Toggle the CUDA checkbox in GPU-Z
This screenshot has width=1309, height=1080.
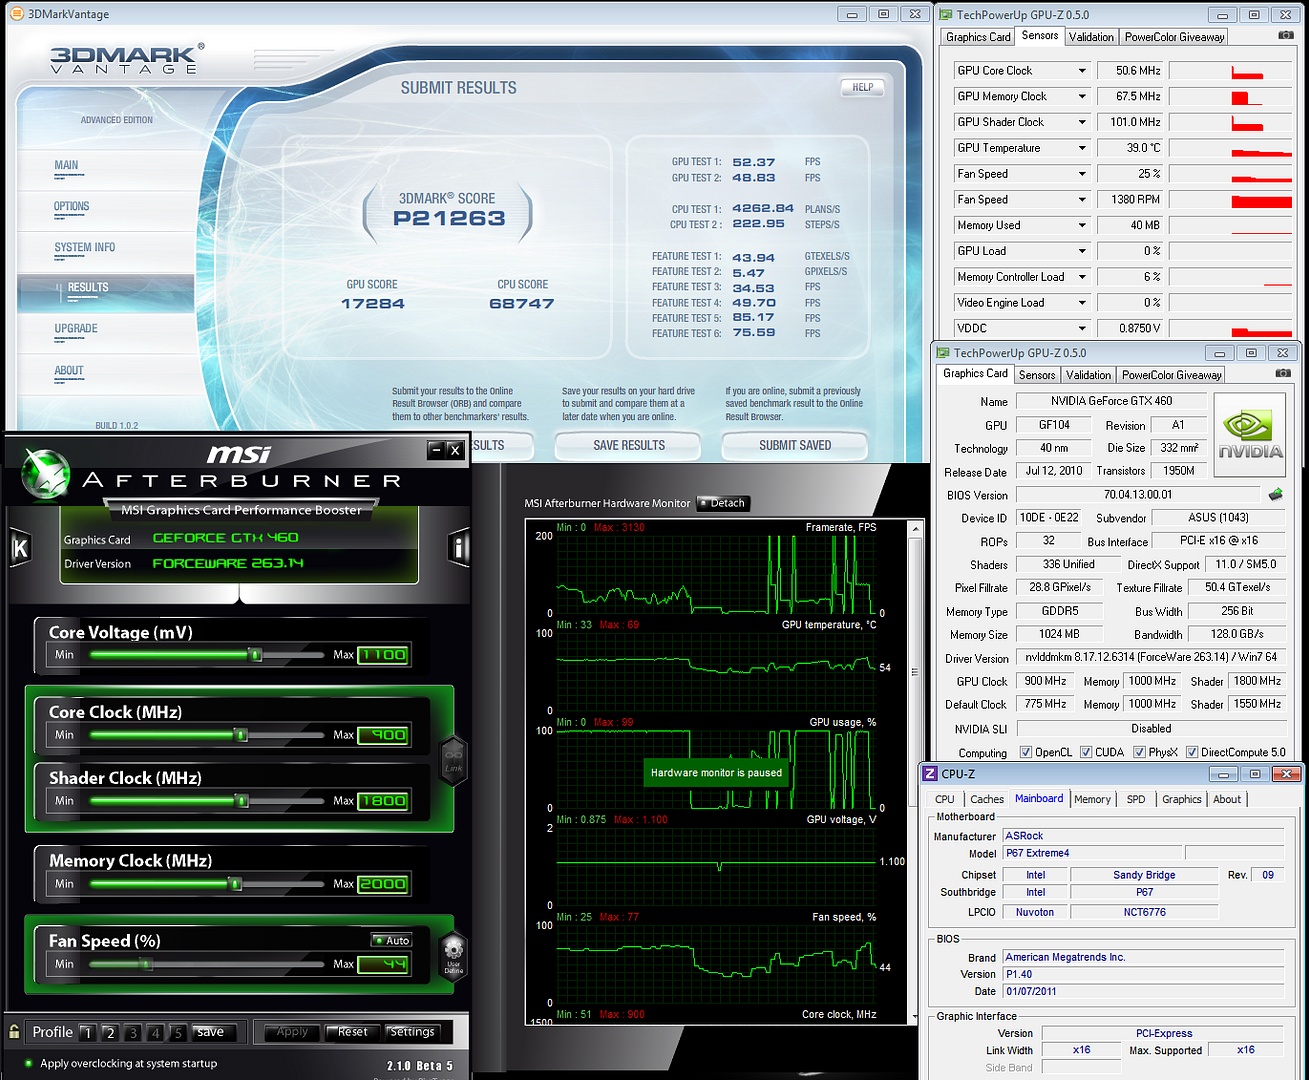coord(1086,752)
